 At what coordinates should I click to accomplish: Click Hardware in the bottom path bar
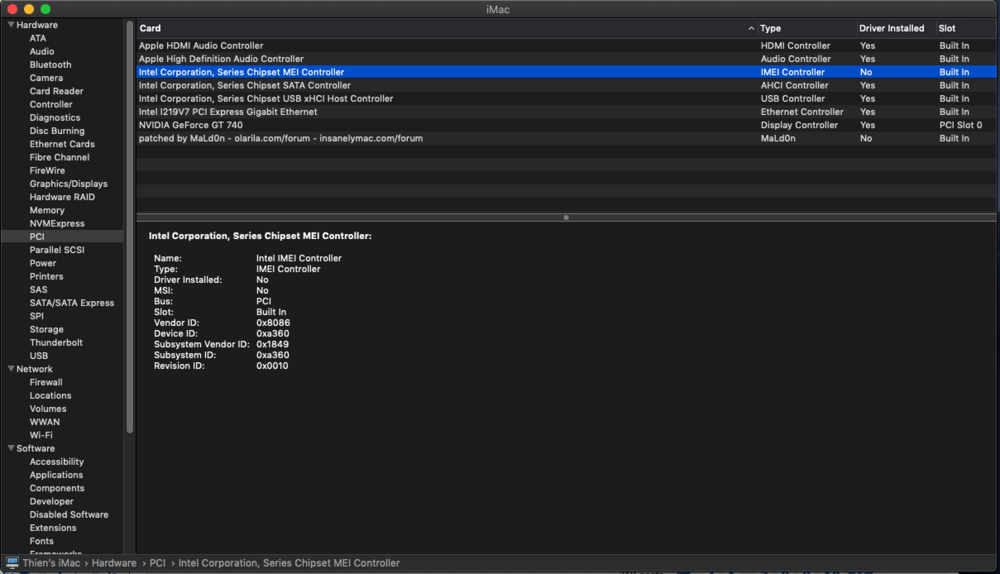tap(114, 563)
